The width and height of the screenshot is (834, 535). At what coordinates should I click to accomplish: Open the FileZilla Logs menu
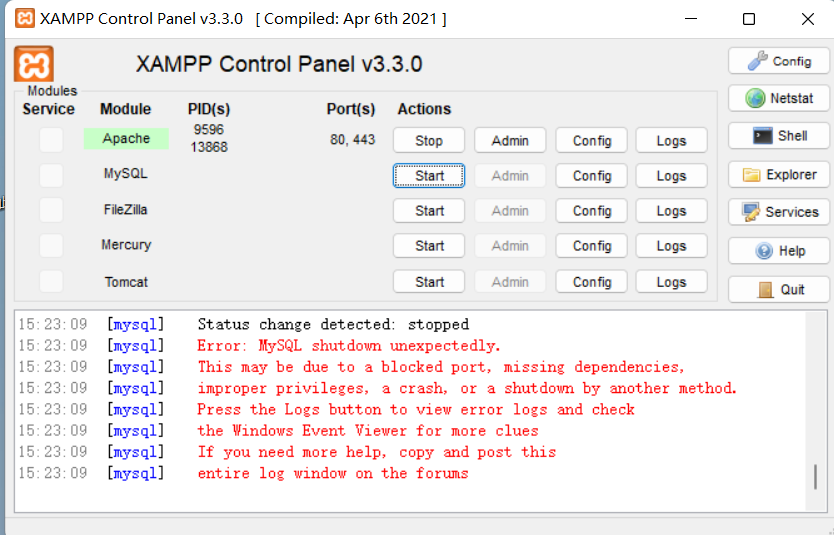point(671,211)
